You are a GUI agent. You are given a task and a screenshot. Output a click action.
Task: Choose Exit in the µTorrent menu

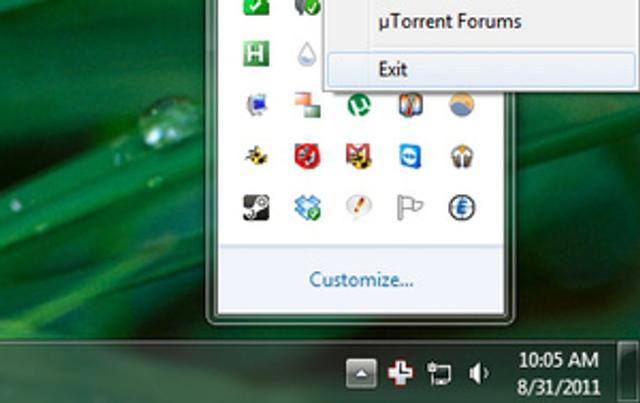tap(481, 69)
